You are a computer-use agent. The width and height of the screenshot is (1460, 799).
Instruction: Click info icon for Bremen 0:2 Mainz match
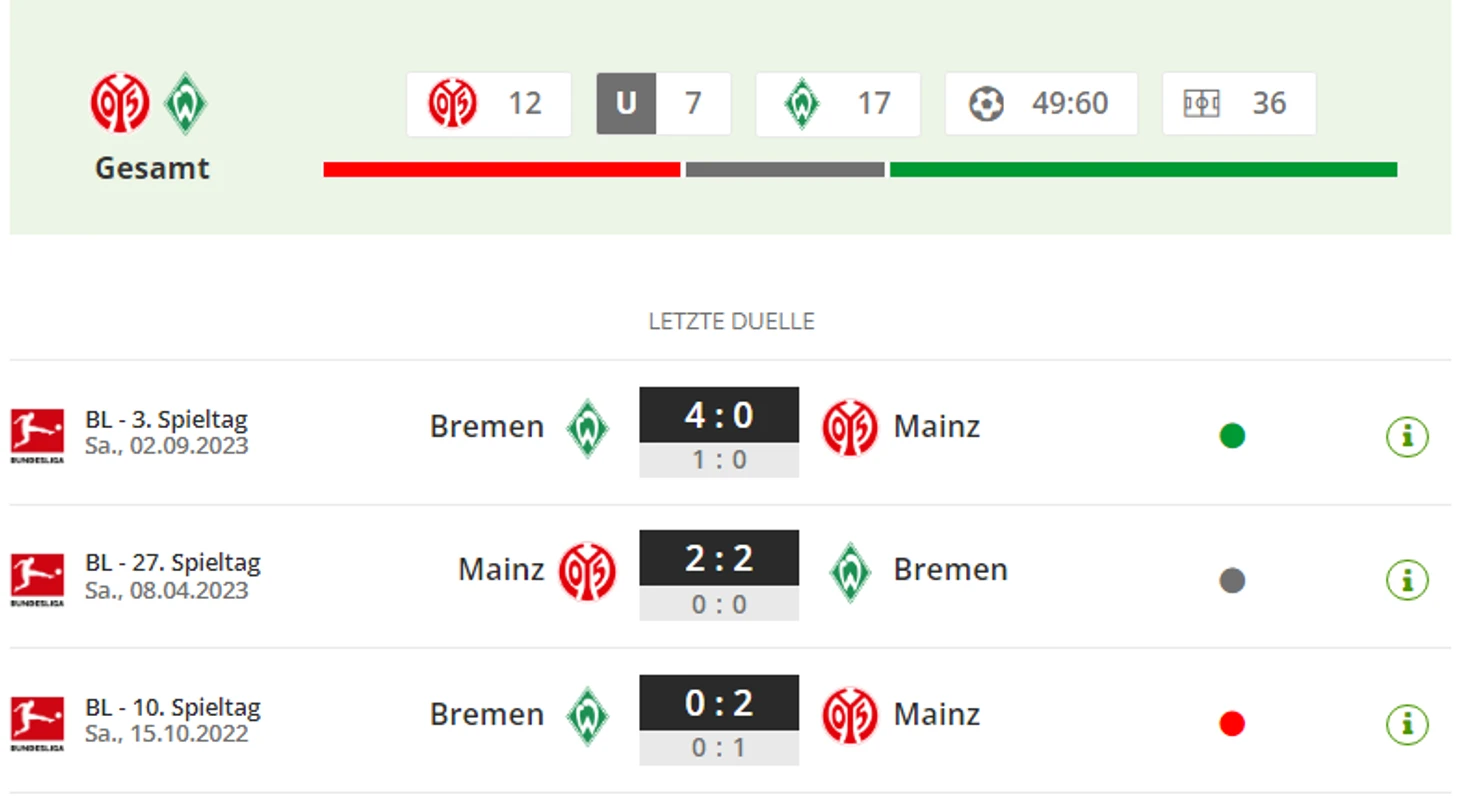1406,724
